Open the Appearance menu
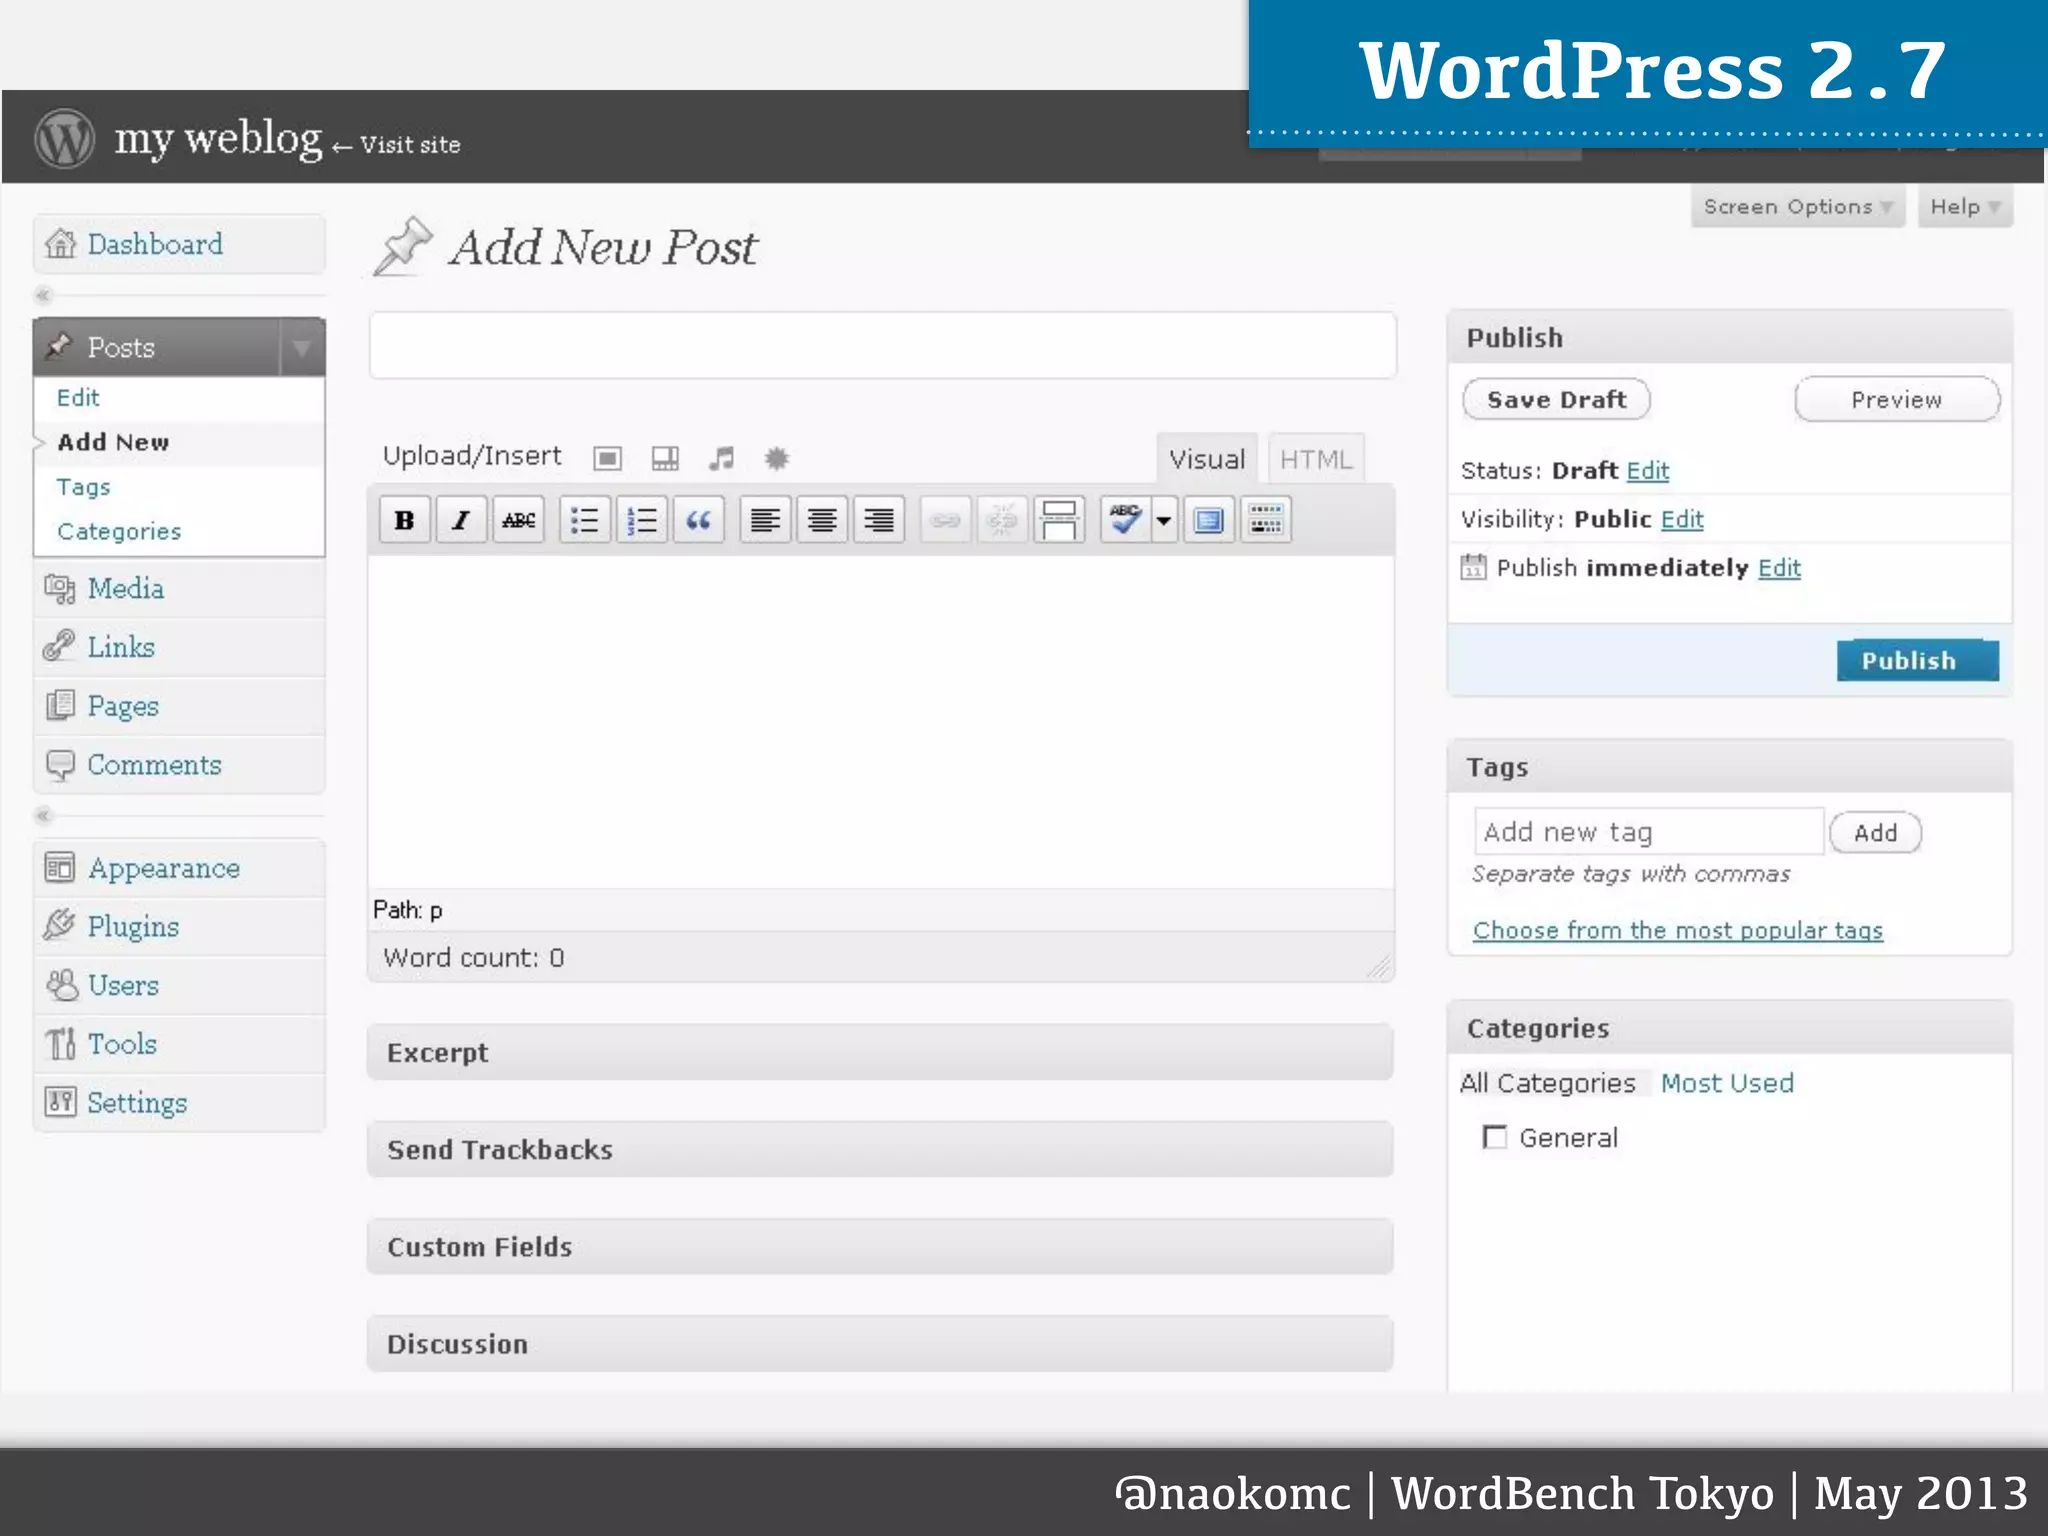 [x=179, y=868]
